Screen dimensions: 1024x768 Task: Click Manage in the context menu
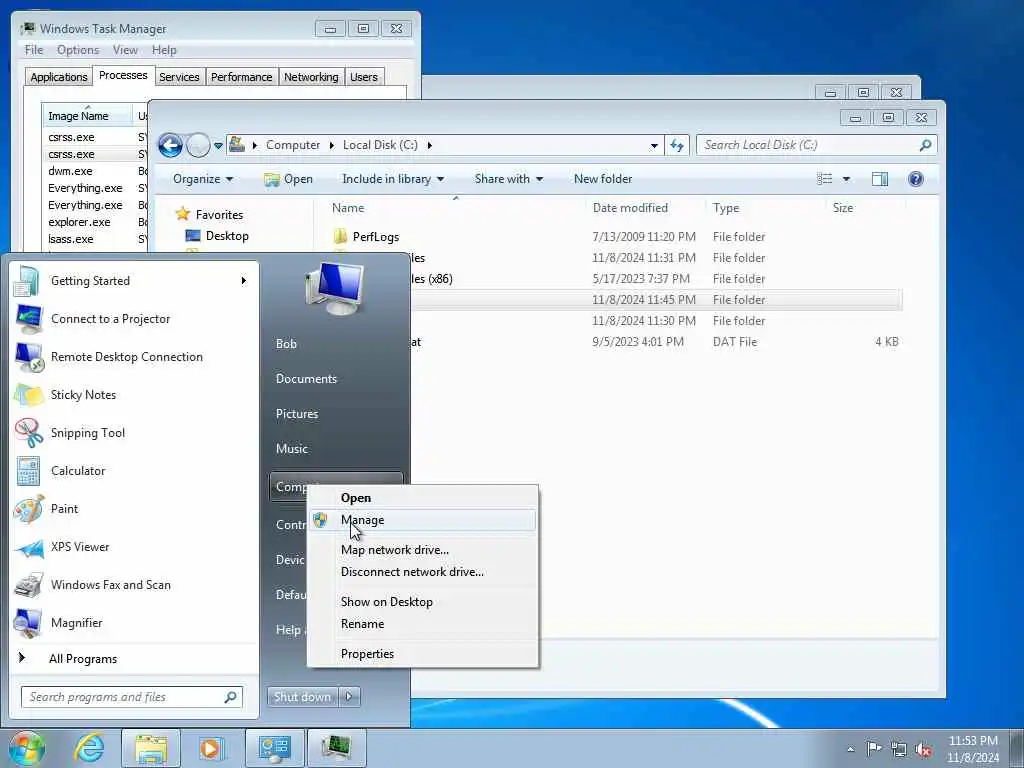[423, 520]
